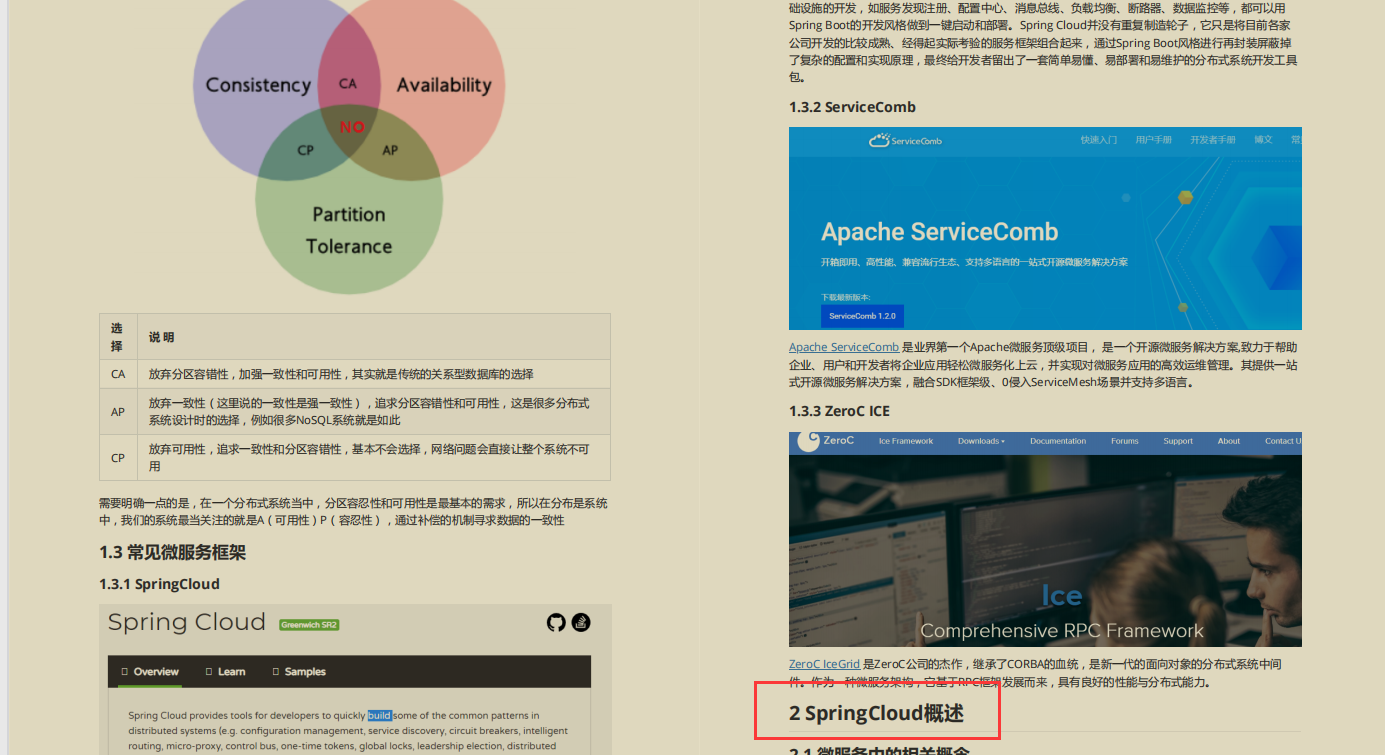Click the highlighted word build

[379, 715]
